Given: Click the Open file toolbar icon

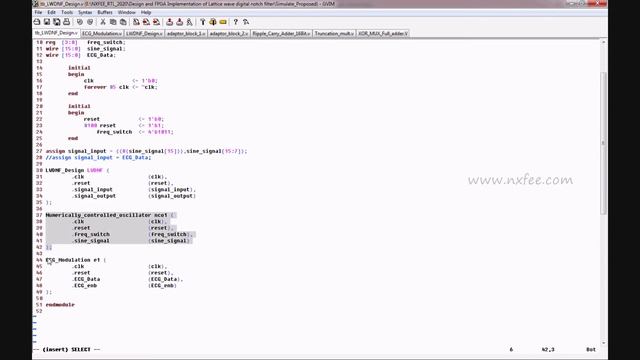Looking at the screenshot, I should tap(37, 22).
